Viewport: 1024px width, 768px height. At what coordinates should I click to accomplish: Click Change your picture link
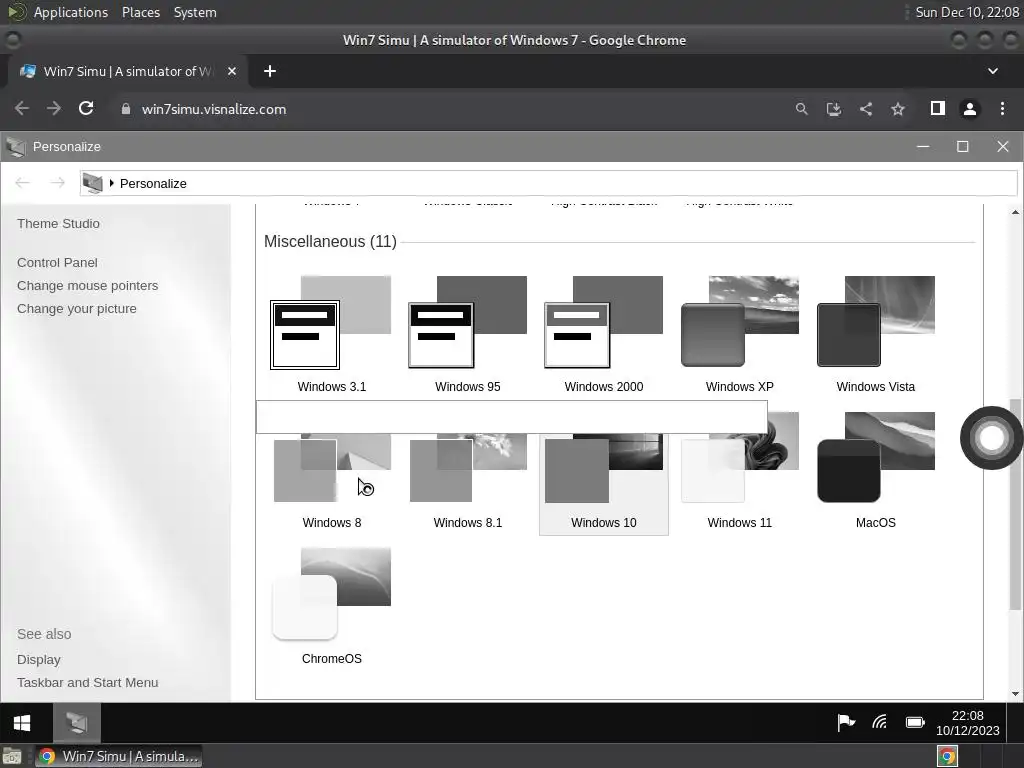pyautogui.click(x=76, y=308)
